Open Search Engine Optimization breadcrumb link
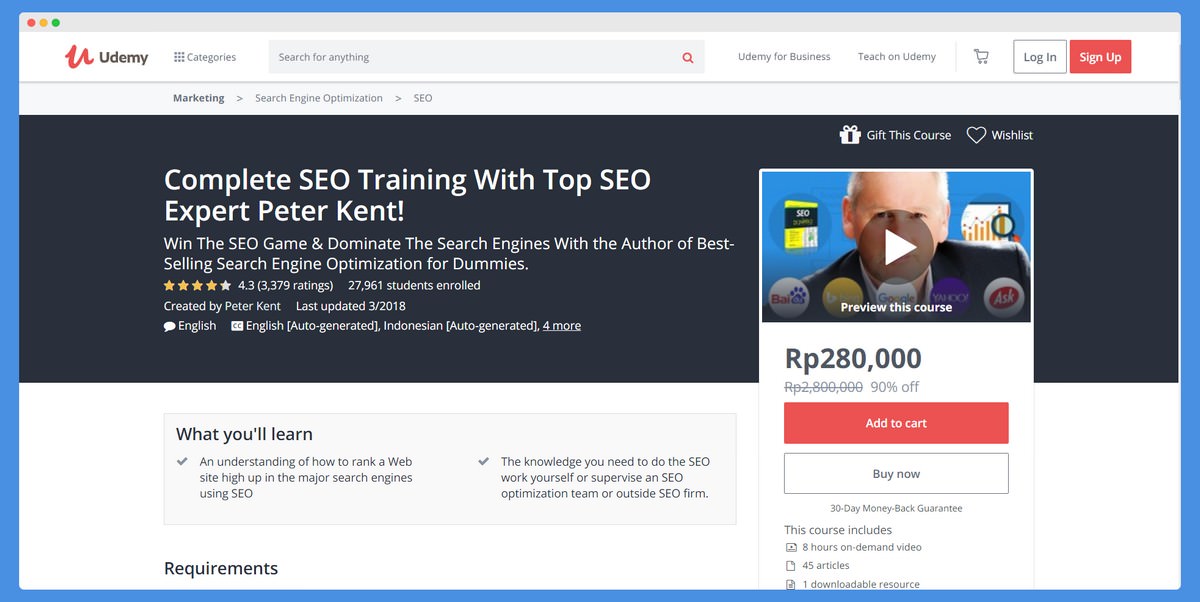The image size is (1200, 602). [x=318, y=98]
